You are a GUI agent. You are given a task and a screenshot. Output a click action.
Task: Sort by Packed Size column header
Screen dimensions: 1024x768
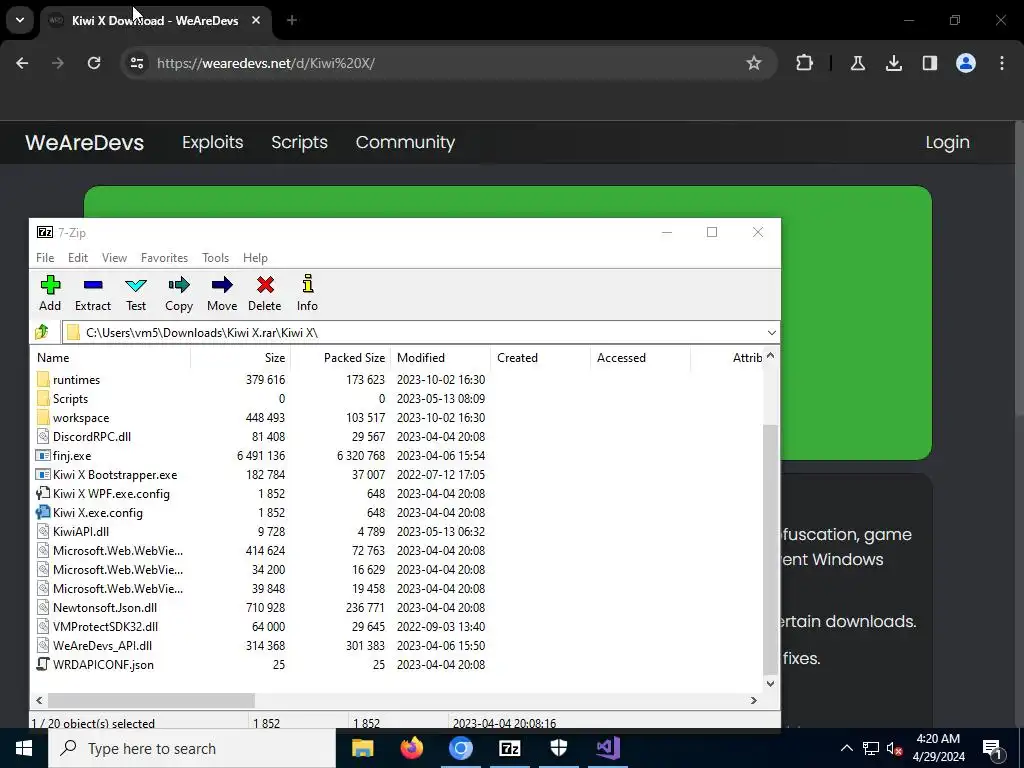(340, 358)
